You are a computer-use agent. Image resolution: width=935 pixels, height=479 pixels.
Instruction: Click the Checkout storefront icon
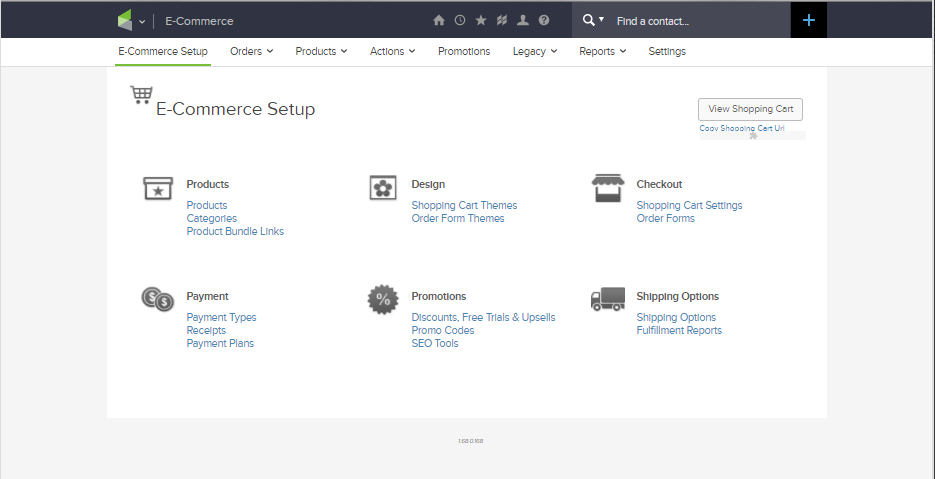608,188
